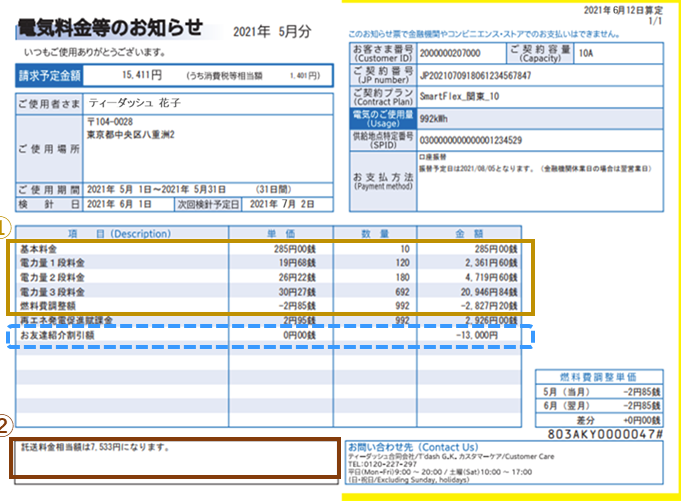Select the billing month 2021年 5月分
The image size is (681, 501).
pos(272,32)
